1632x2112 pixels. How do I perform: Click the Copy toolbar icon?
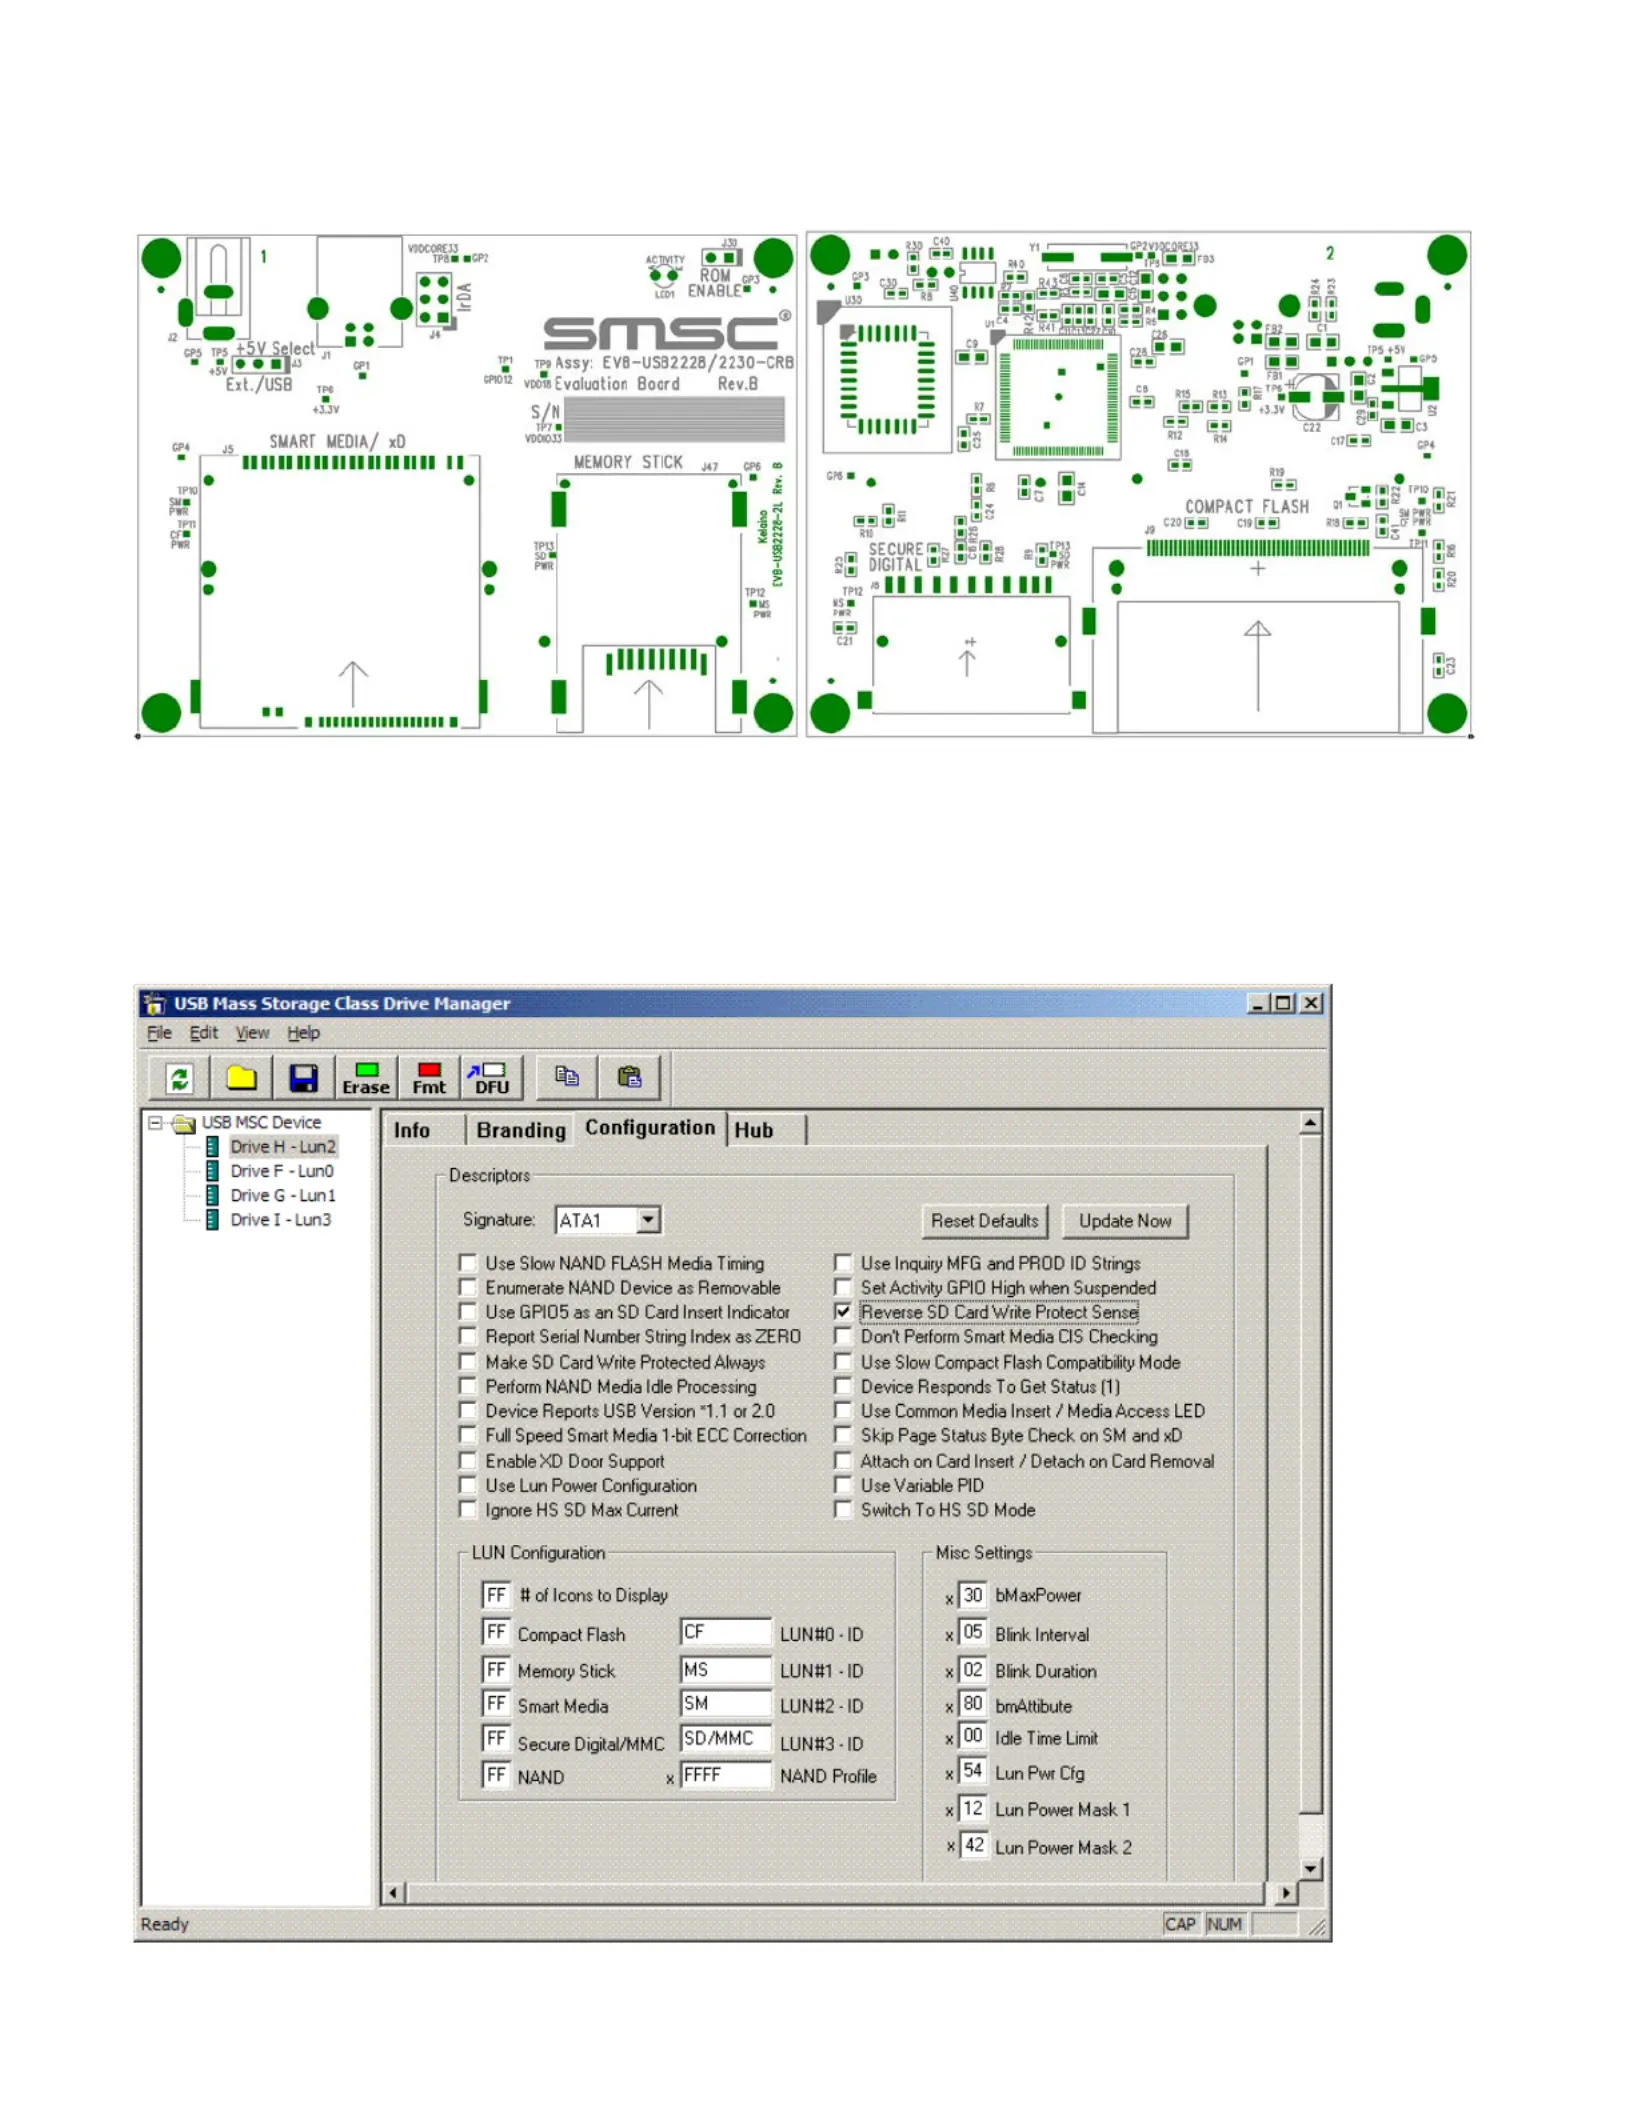567,1077
